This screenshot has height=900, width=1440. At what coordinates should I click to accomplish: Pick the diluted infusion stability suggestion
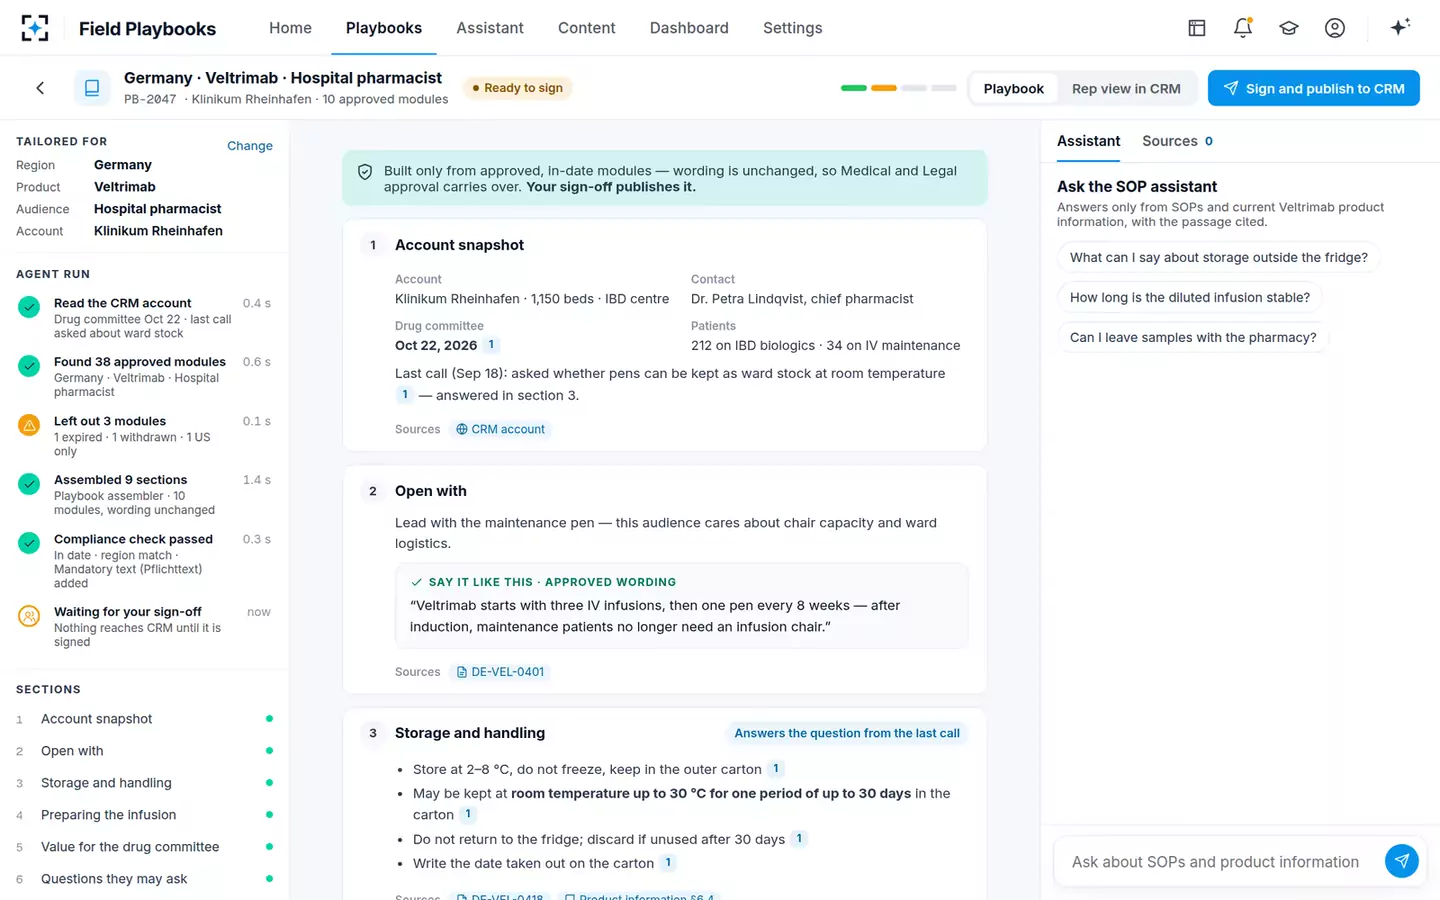1190,297
